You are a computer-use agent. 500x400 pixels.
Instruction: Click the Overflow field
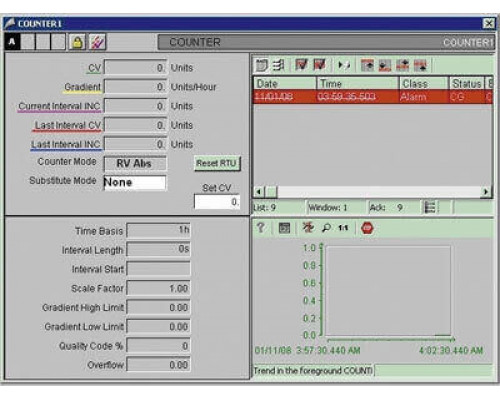[159, 365]
